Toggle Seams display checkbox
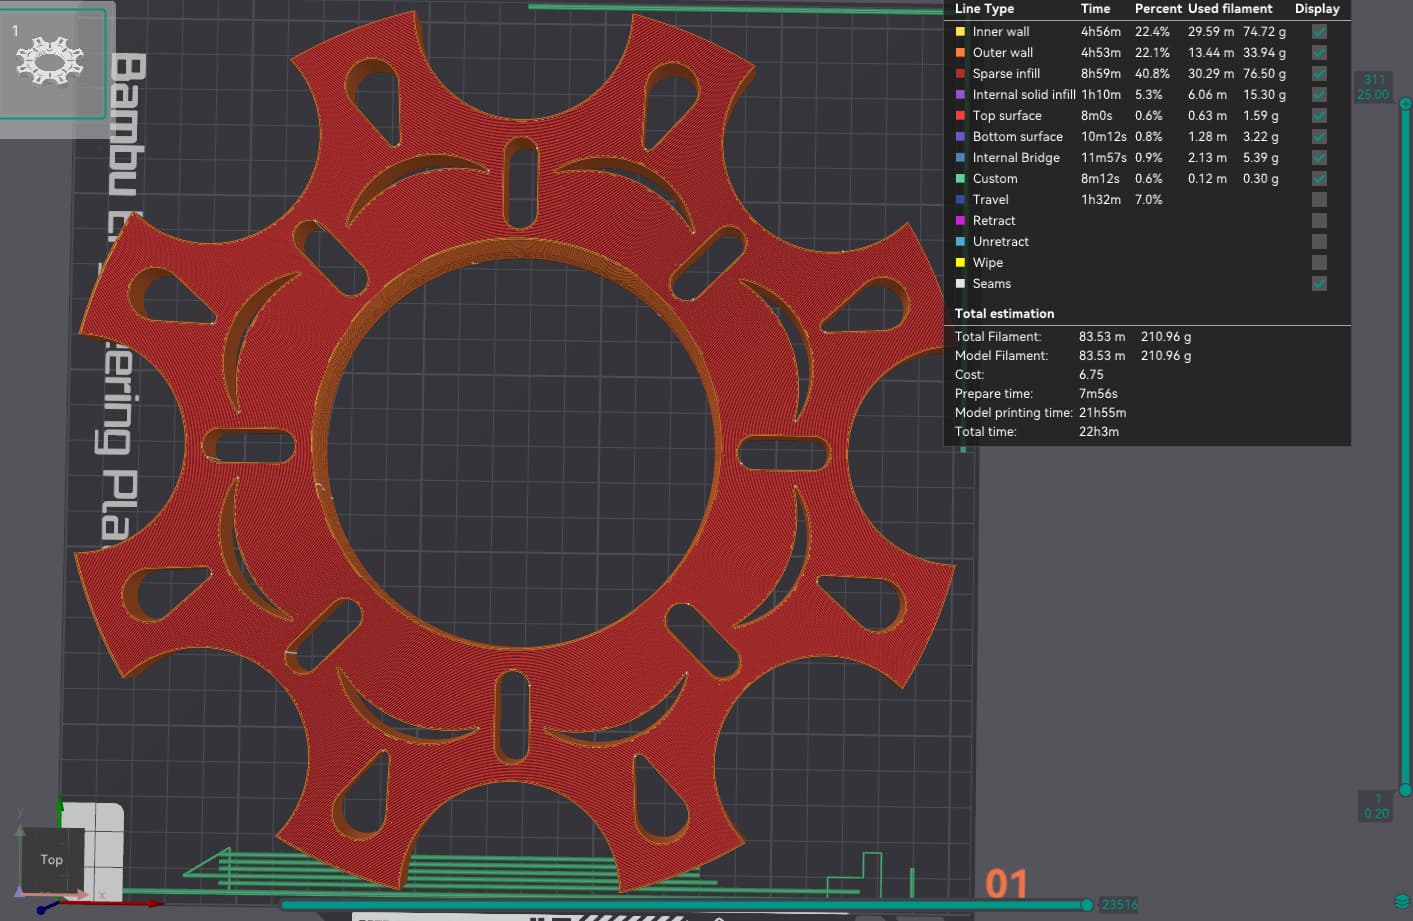The width and height of the screenshot is (1413, 921). (1319, 284)
